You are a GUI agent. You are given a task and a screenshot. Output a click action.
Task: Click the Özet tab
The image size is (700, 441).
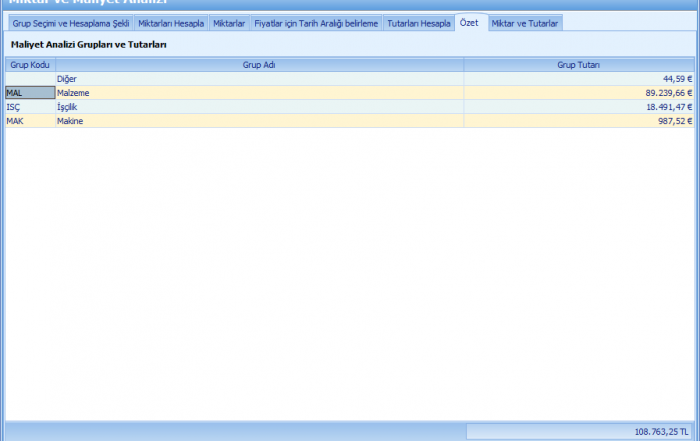coord(469,23)
